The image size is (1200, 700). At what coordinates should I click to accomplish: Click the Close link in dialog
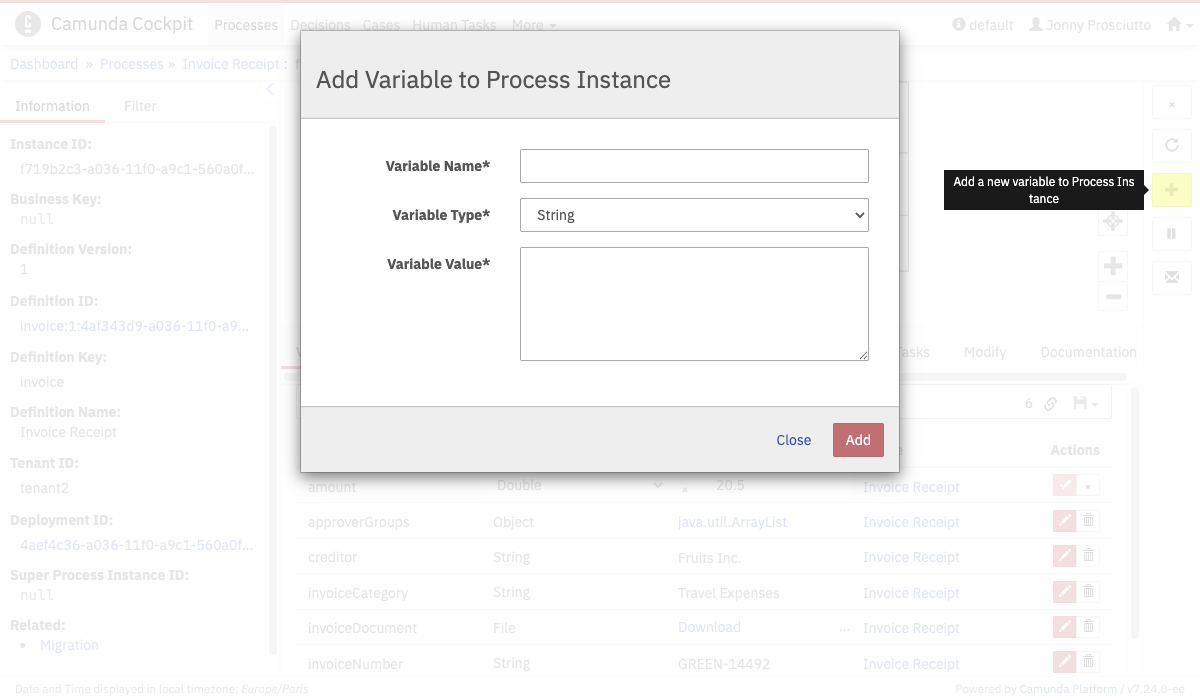pos(793,440)
